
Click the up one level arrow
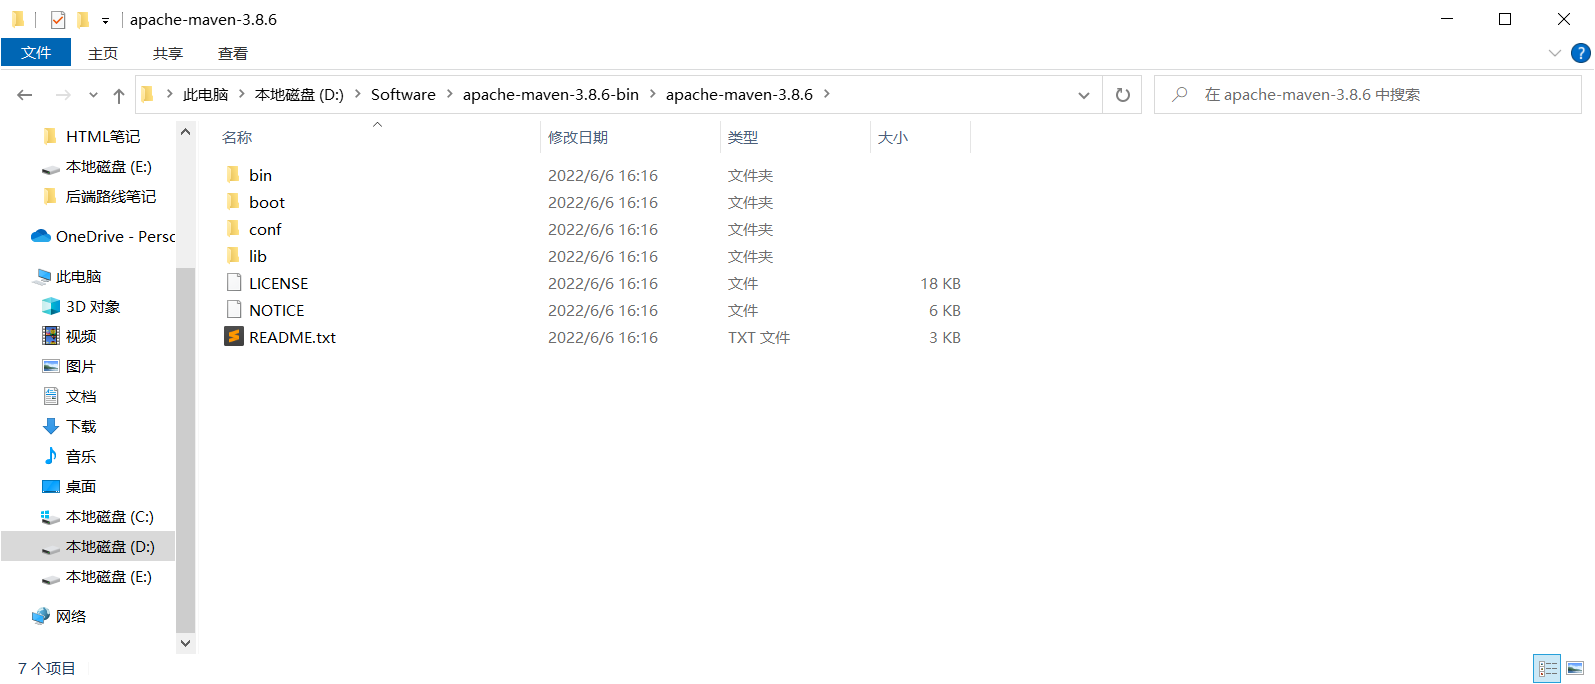pyautogui.click(x=119, y=95)
